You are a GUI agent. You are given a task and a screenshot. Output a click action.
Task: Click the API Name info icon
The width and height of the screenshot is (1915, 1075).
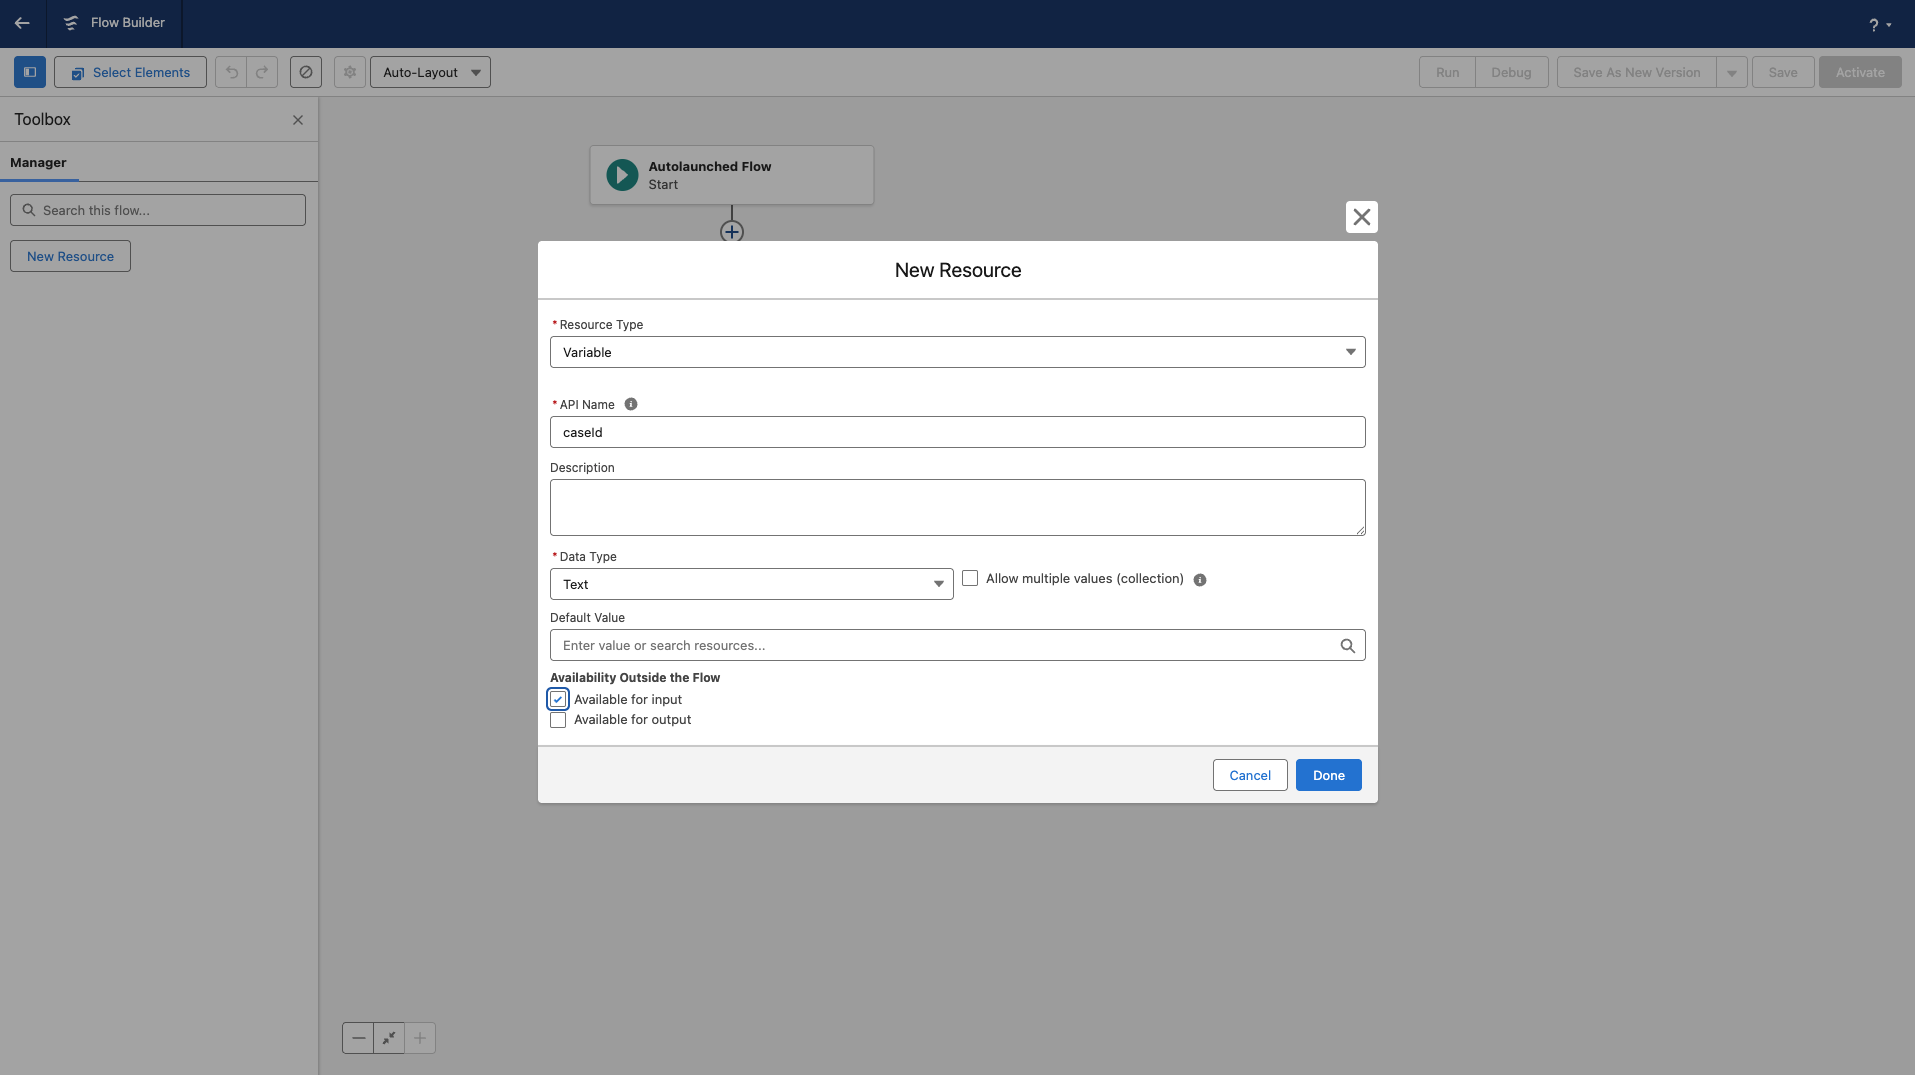pyautogui.click(x=631, y=404)
